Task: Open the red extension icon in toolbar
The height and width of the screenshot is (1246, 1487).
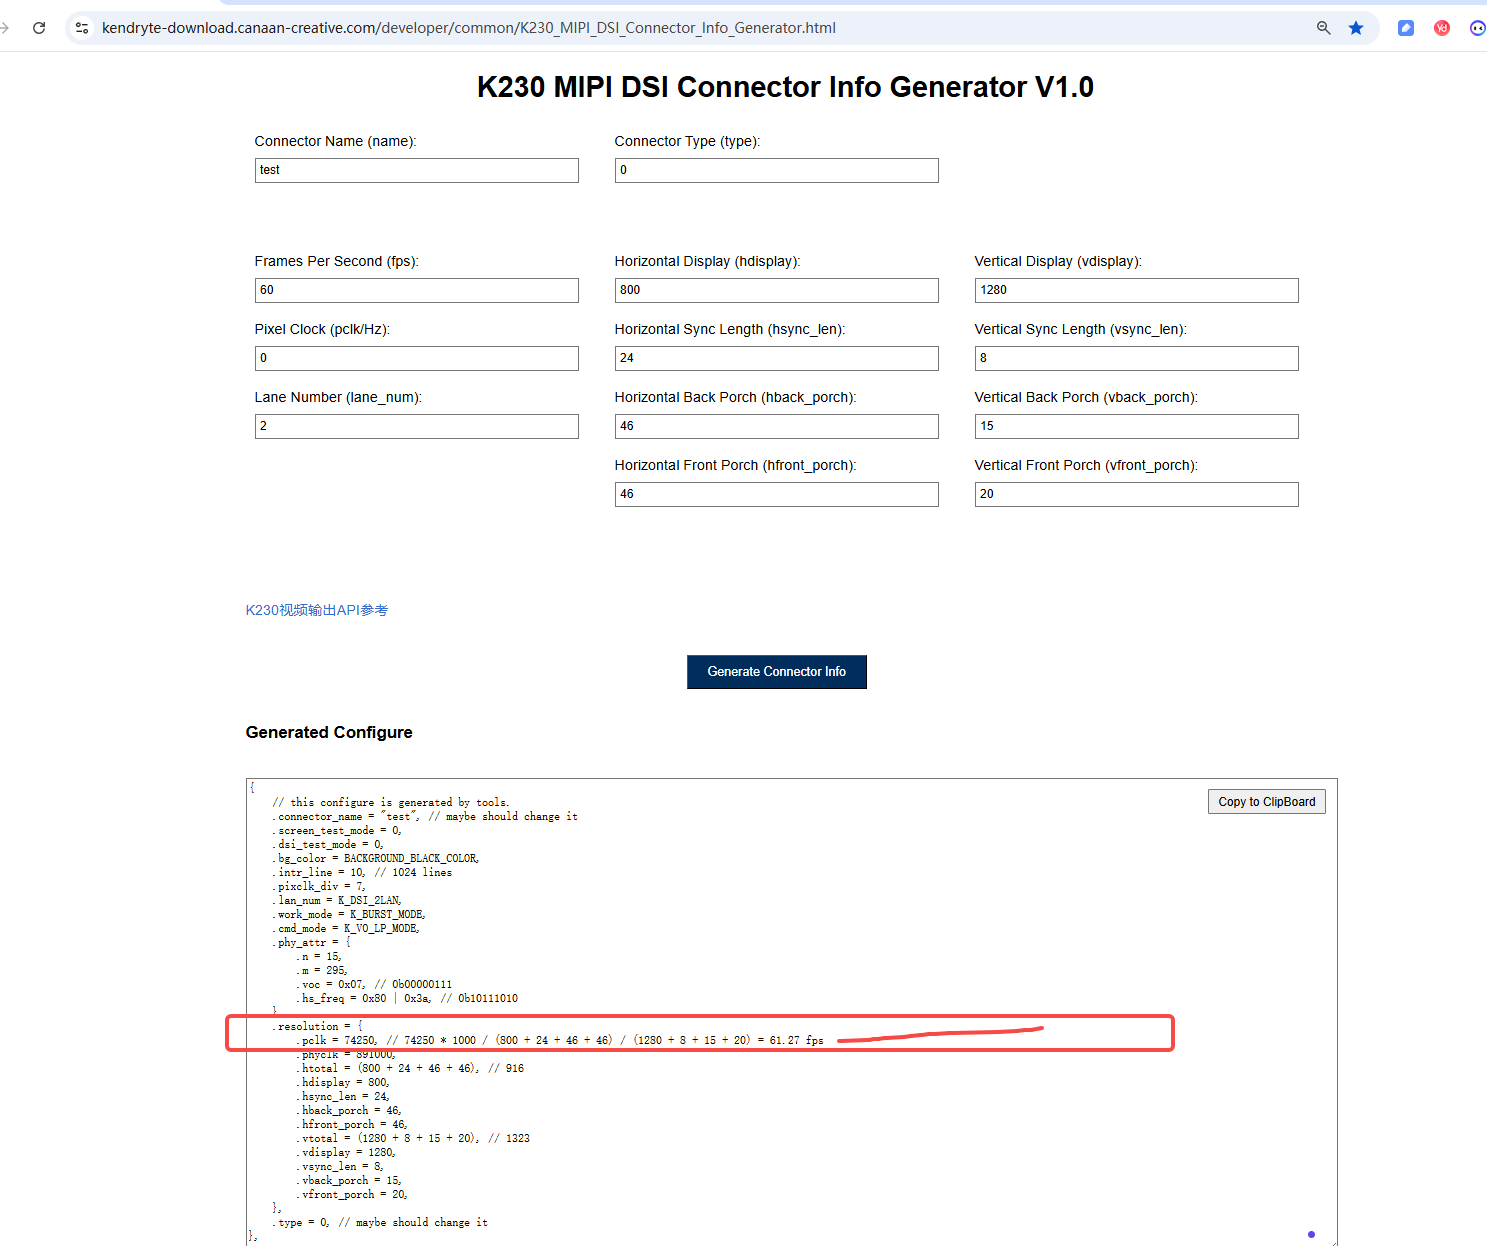Action: coord(1441,28)
